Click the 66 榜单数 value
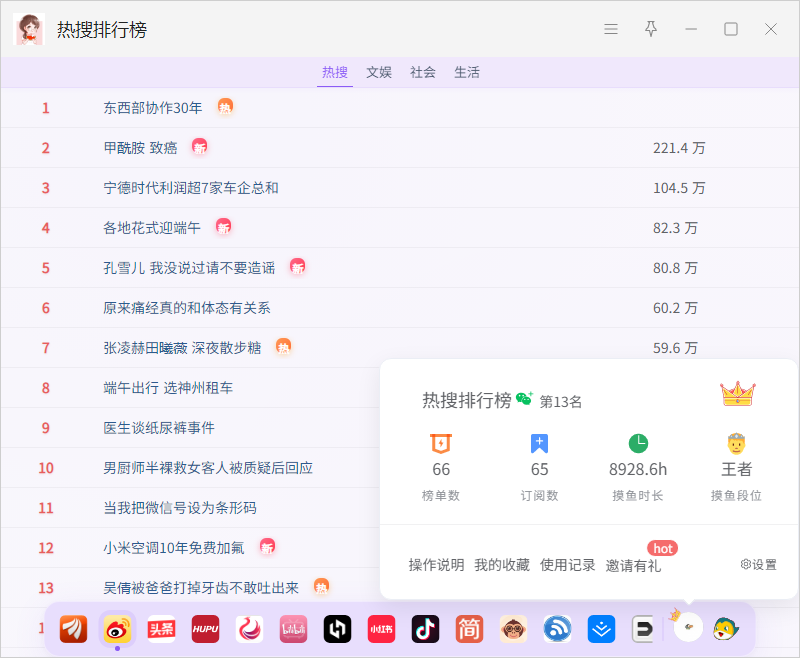The image size is (800, 658). (441, 469)
